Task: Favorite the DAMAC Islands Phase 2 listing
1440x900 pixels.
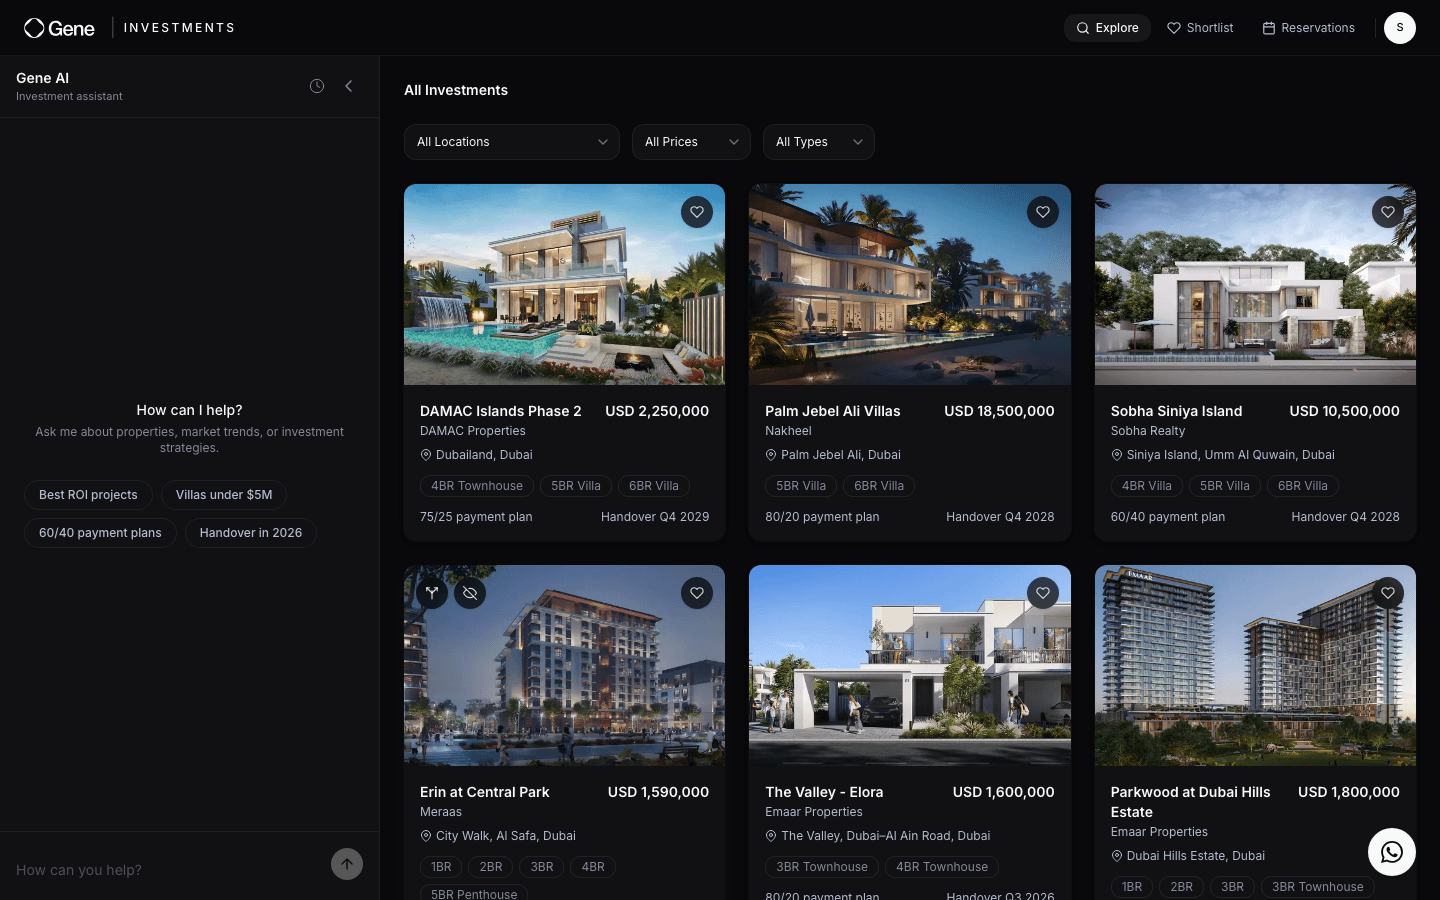Action: [697, 212]
